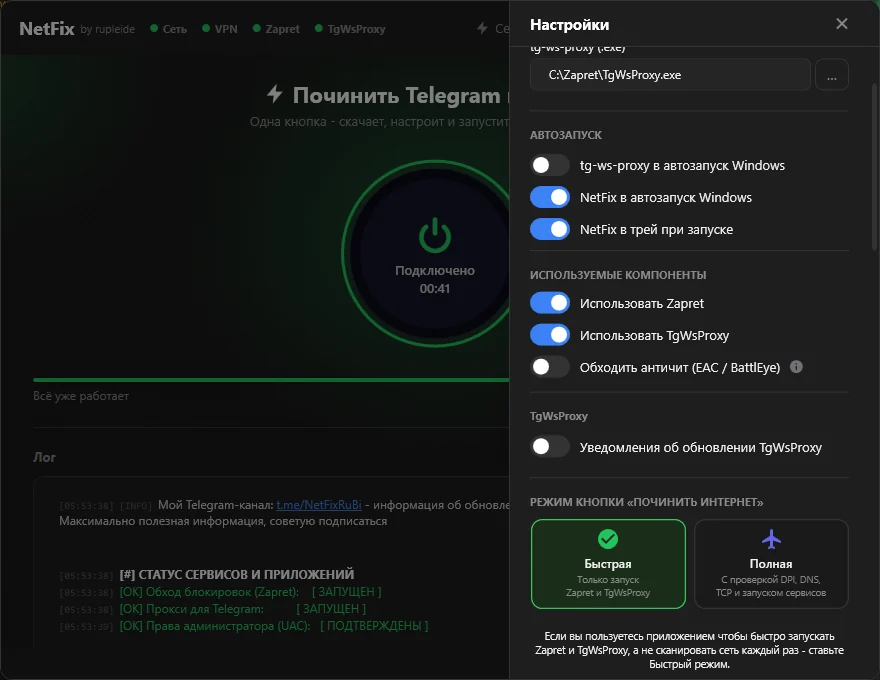Image resolution: width=880 pixels, height=680 pixels.
Task: Click the ИСПОЛЬЗУЕМЫЕ КОМПОНЕНТЫ section heading
Action: point(618,275)
